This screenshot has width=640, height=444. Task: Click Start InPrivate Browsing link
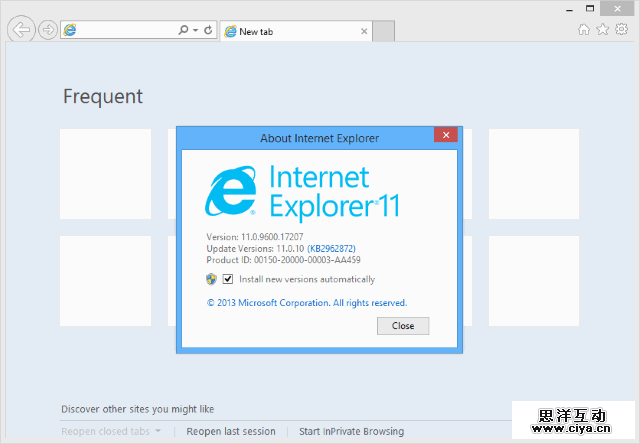[x=351, y=431]
